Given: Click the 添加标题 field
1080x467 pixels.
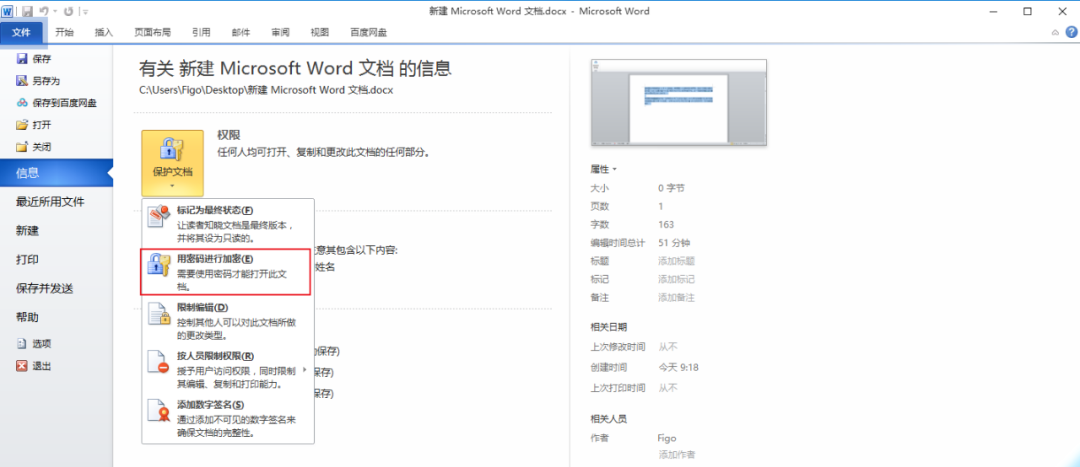Looking at the screenshot, I should [x=676, y=261].
